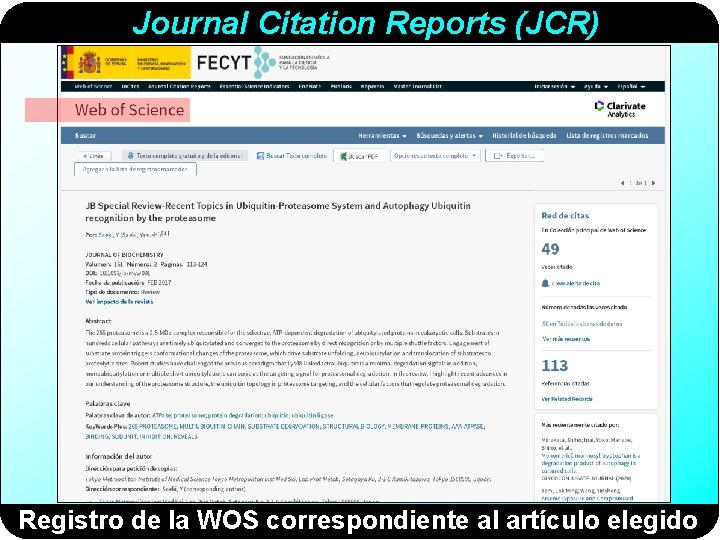Open Opciones de texto completo dropdown
The height and width of the screenshot is (540, 720).
[x=435, y=156]
